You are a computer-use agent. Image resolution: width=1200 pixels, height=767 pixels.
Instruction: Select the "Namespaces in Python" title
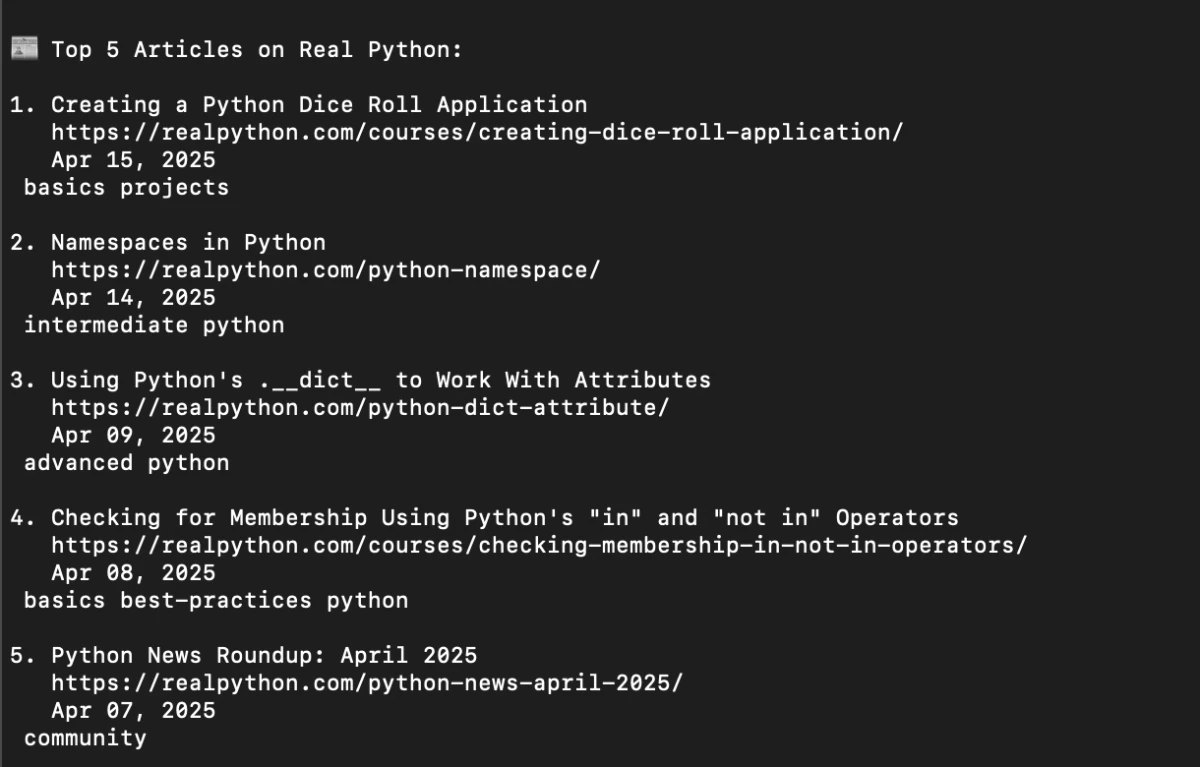click(188, 242)
